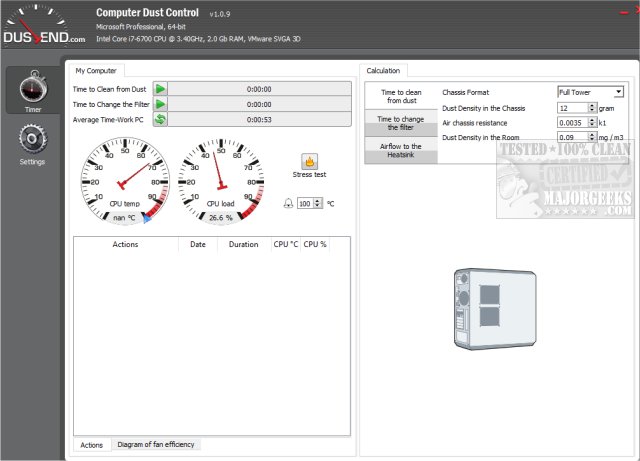Adjust Dust Density in the Room stepper
Viewport: 640px width, 461px height.
[593, 137]
